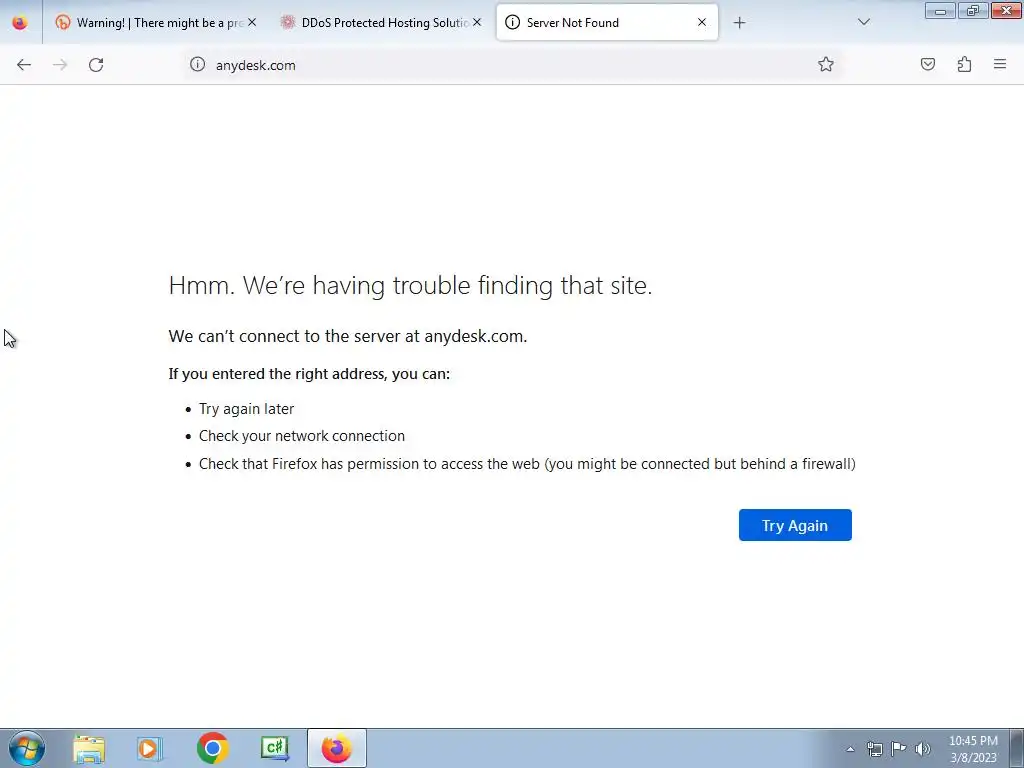The height and width of the screenshot is (768, 1024).
Task: Launch Windows Media Player from taskbar
Action: coord(150,749)
